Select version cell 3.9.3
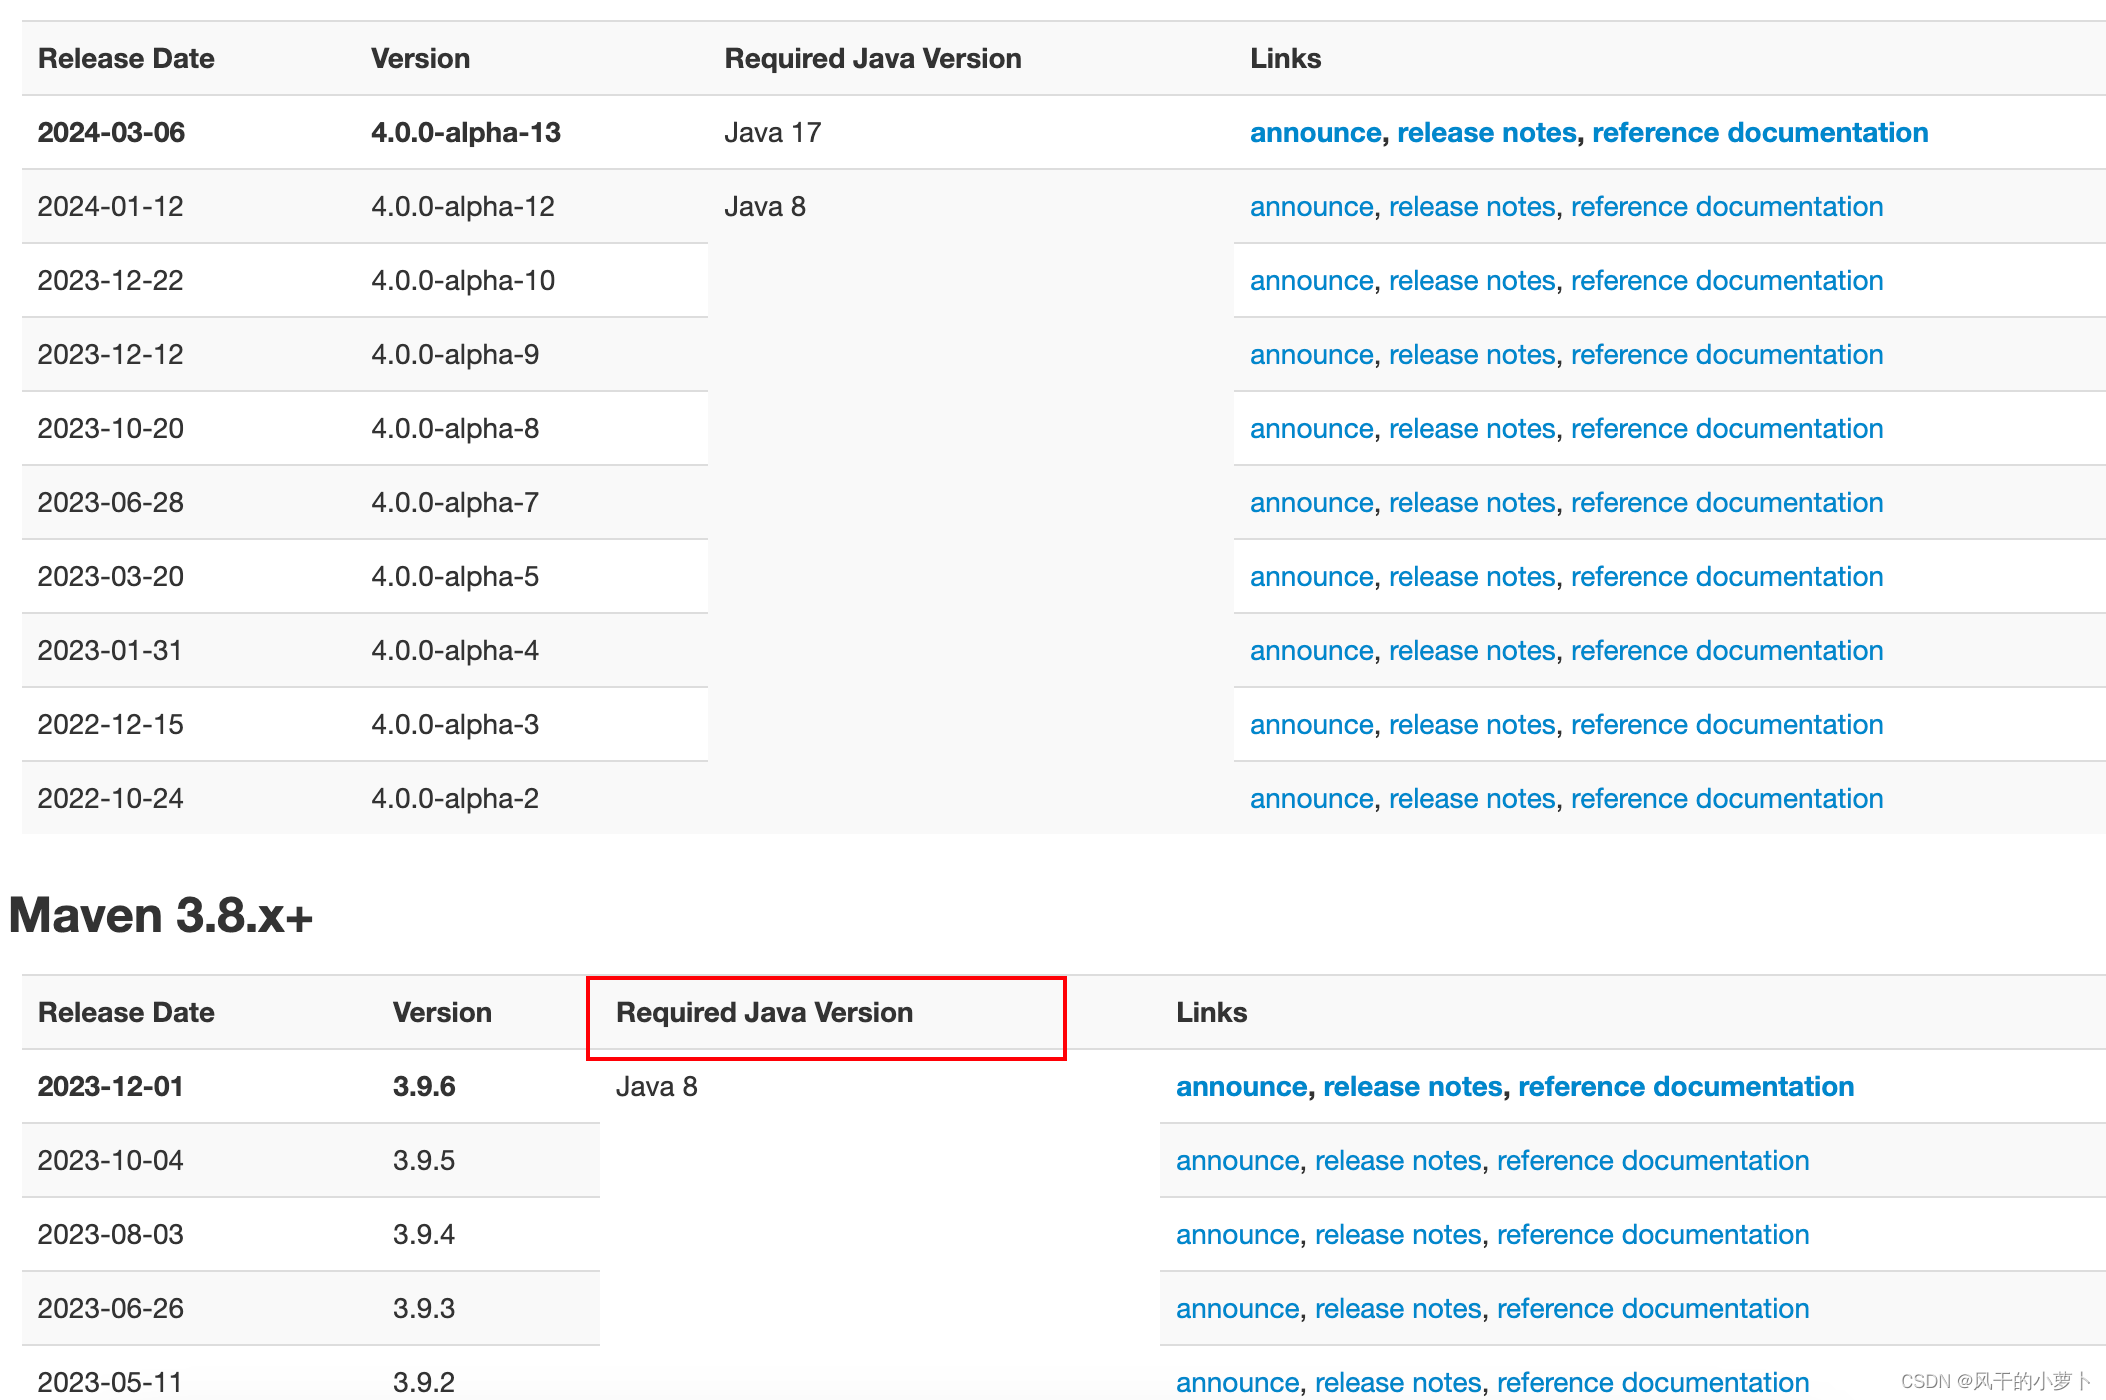The width and height of the screenshot is (2106, 1400). [424, 1308]
